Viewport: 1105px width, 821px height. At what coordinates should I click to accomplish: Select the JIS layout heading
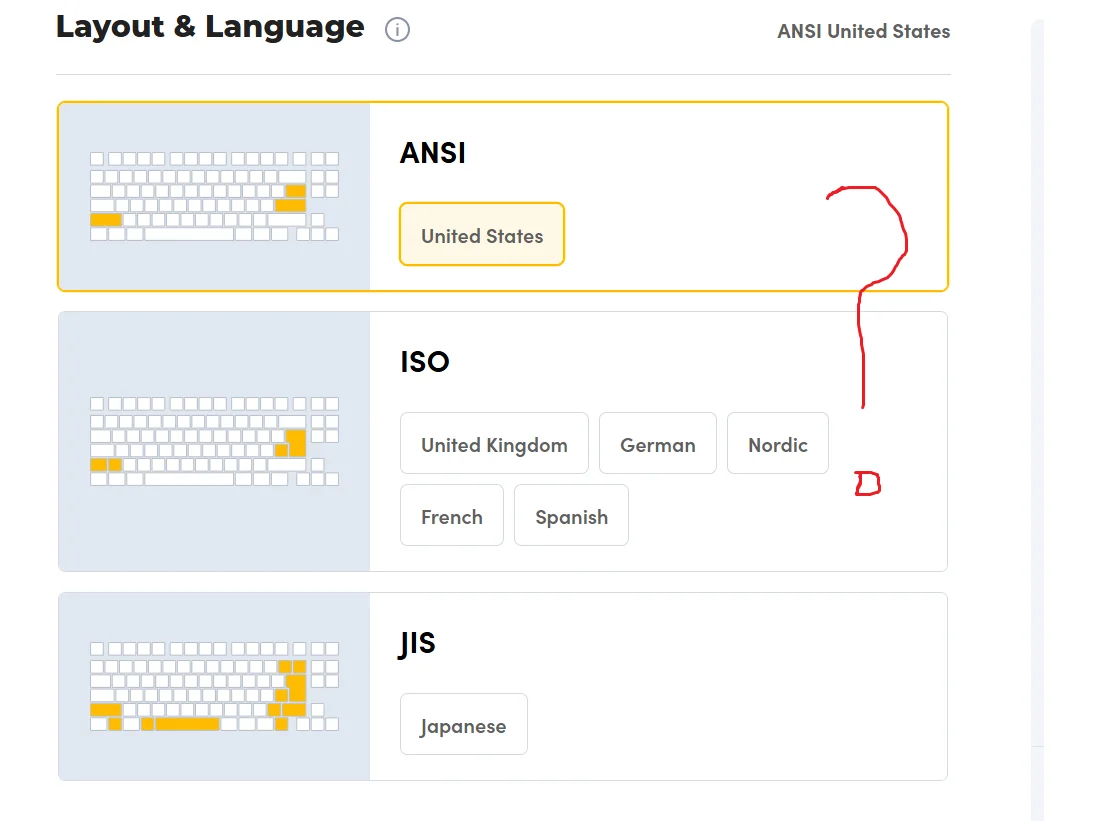tap(417, 642)
